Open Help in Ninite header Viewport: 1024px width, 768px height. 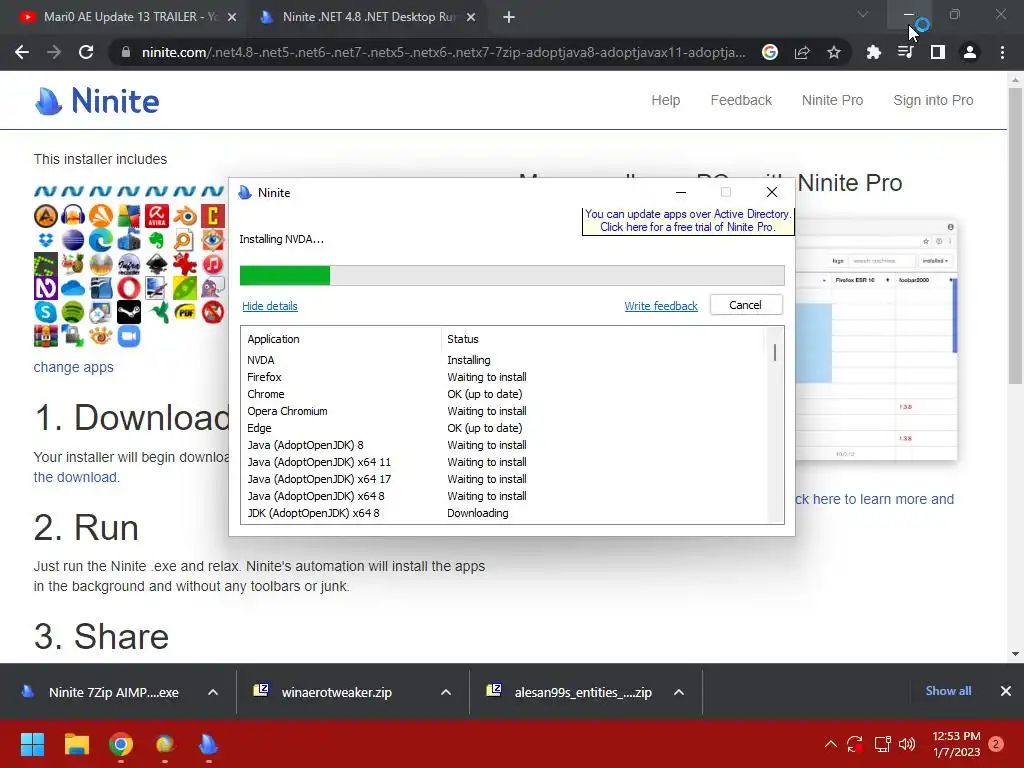(665, 100)
